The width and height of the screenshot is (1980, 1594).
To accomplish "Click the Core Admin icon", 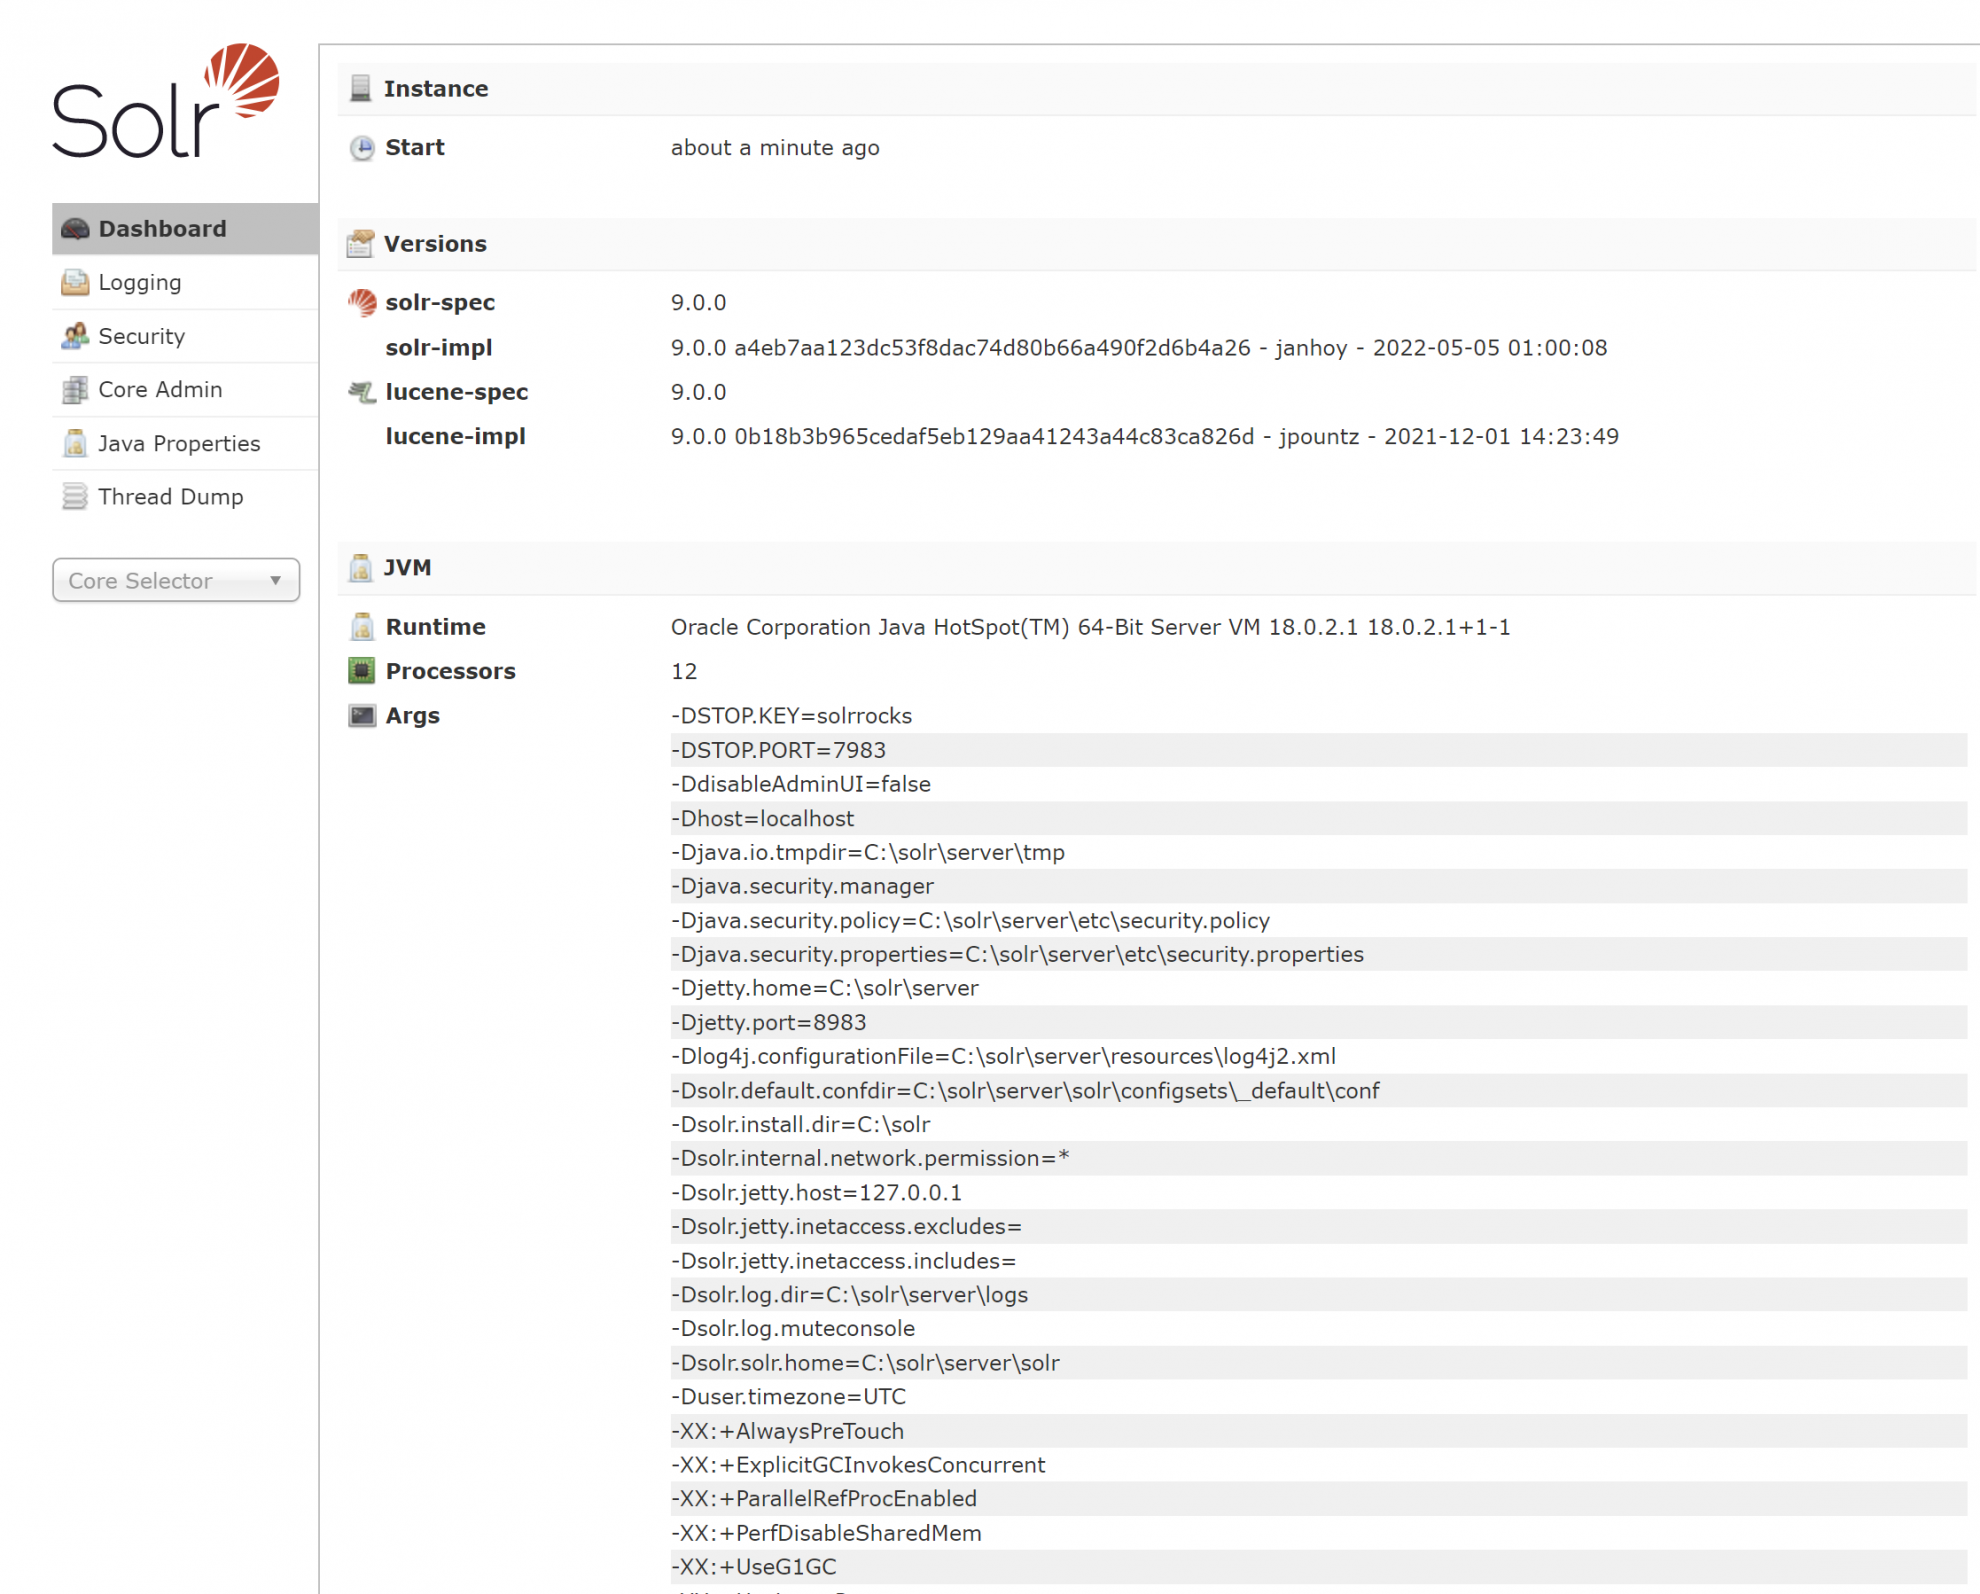I will pyautogui.click(x=74, y=389).
